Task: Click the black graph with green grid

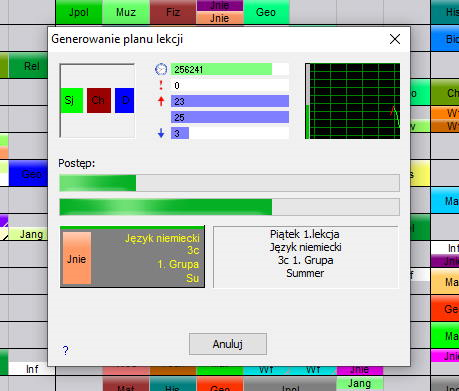Action: pos(353,101)
